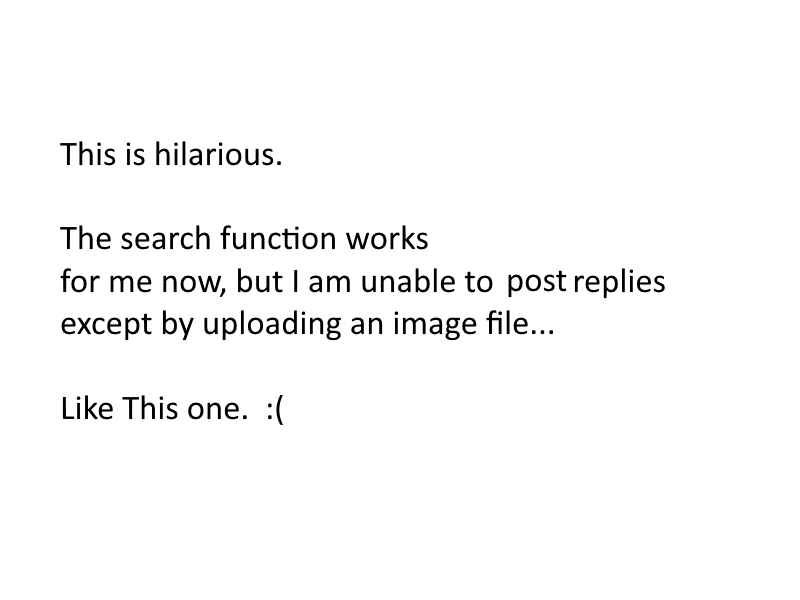The height and width of the screenshot is (600, 800).
Task: Click the word 'The' starting second paragraph
Action: pos(85,238)
